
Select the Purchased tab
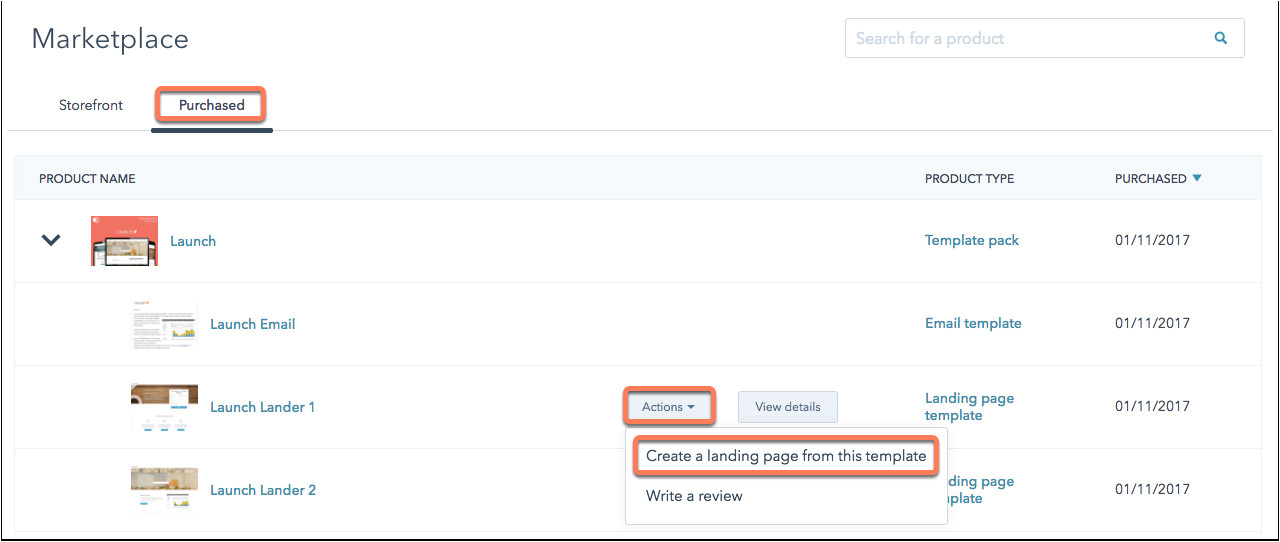211,105
